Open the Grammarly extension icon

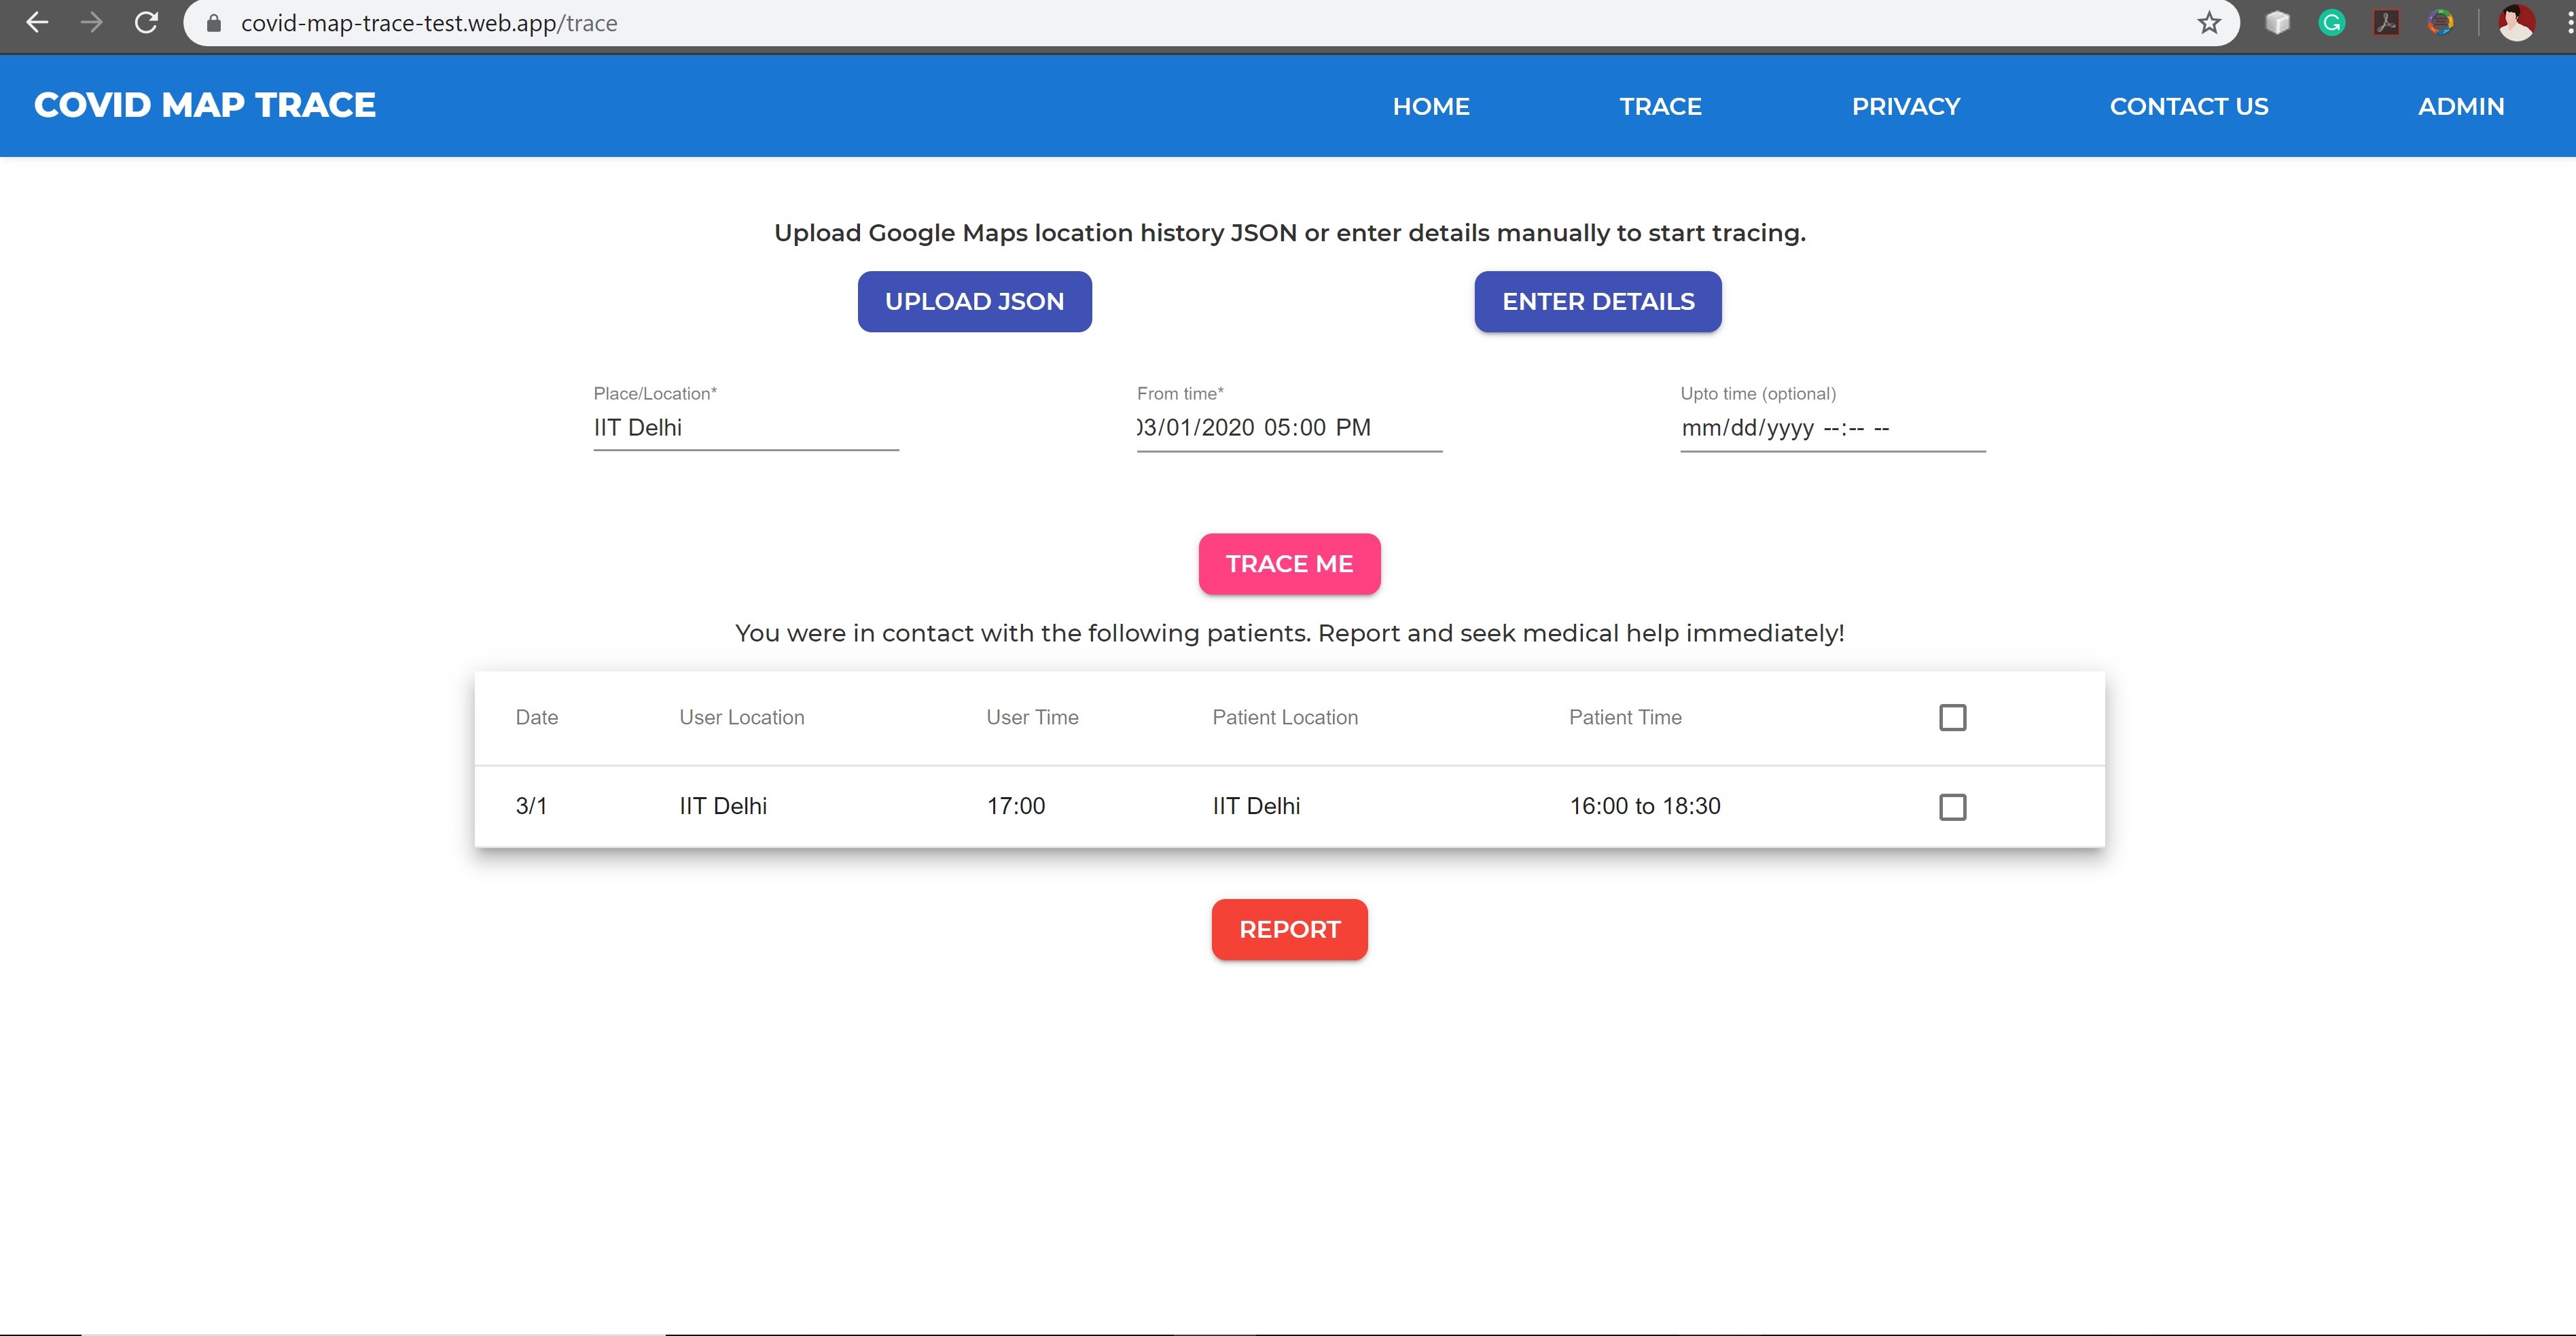click(x=2331, y=23)
